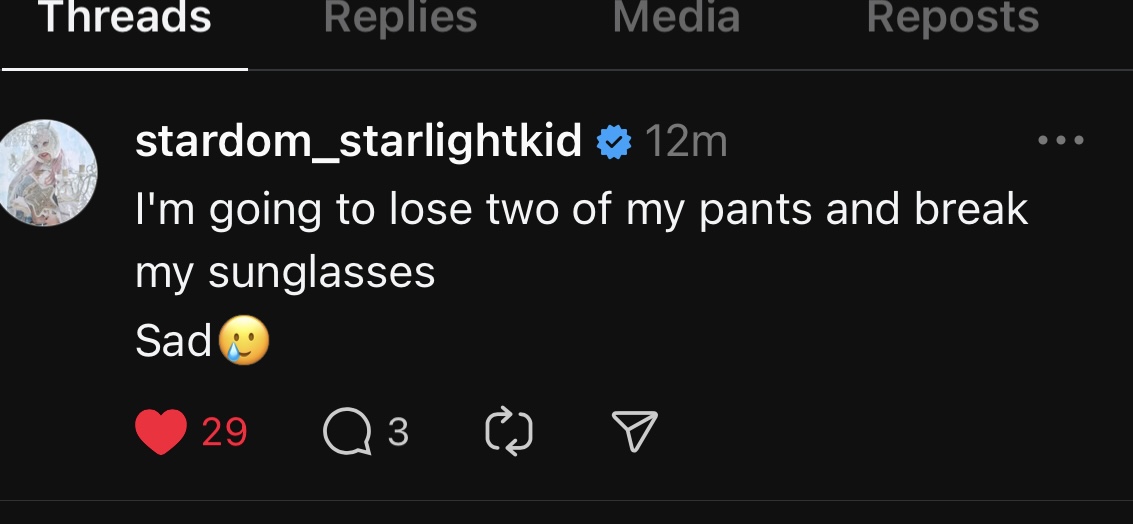Click the word "pants" in the post

(x=739, y=210)
